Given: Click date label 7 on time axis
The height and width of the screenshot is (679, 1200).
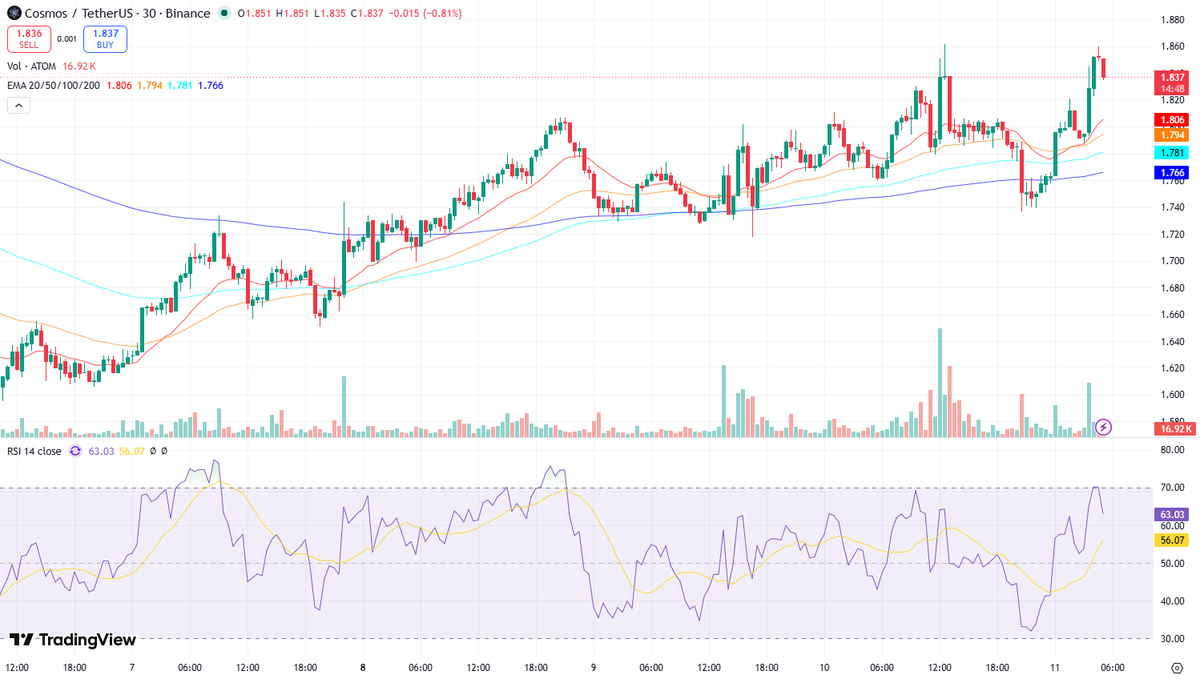Looking at the screenshot, I should pos(132,667).
